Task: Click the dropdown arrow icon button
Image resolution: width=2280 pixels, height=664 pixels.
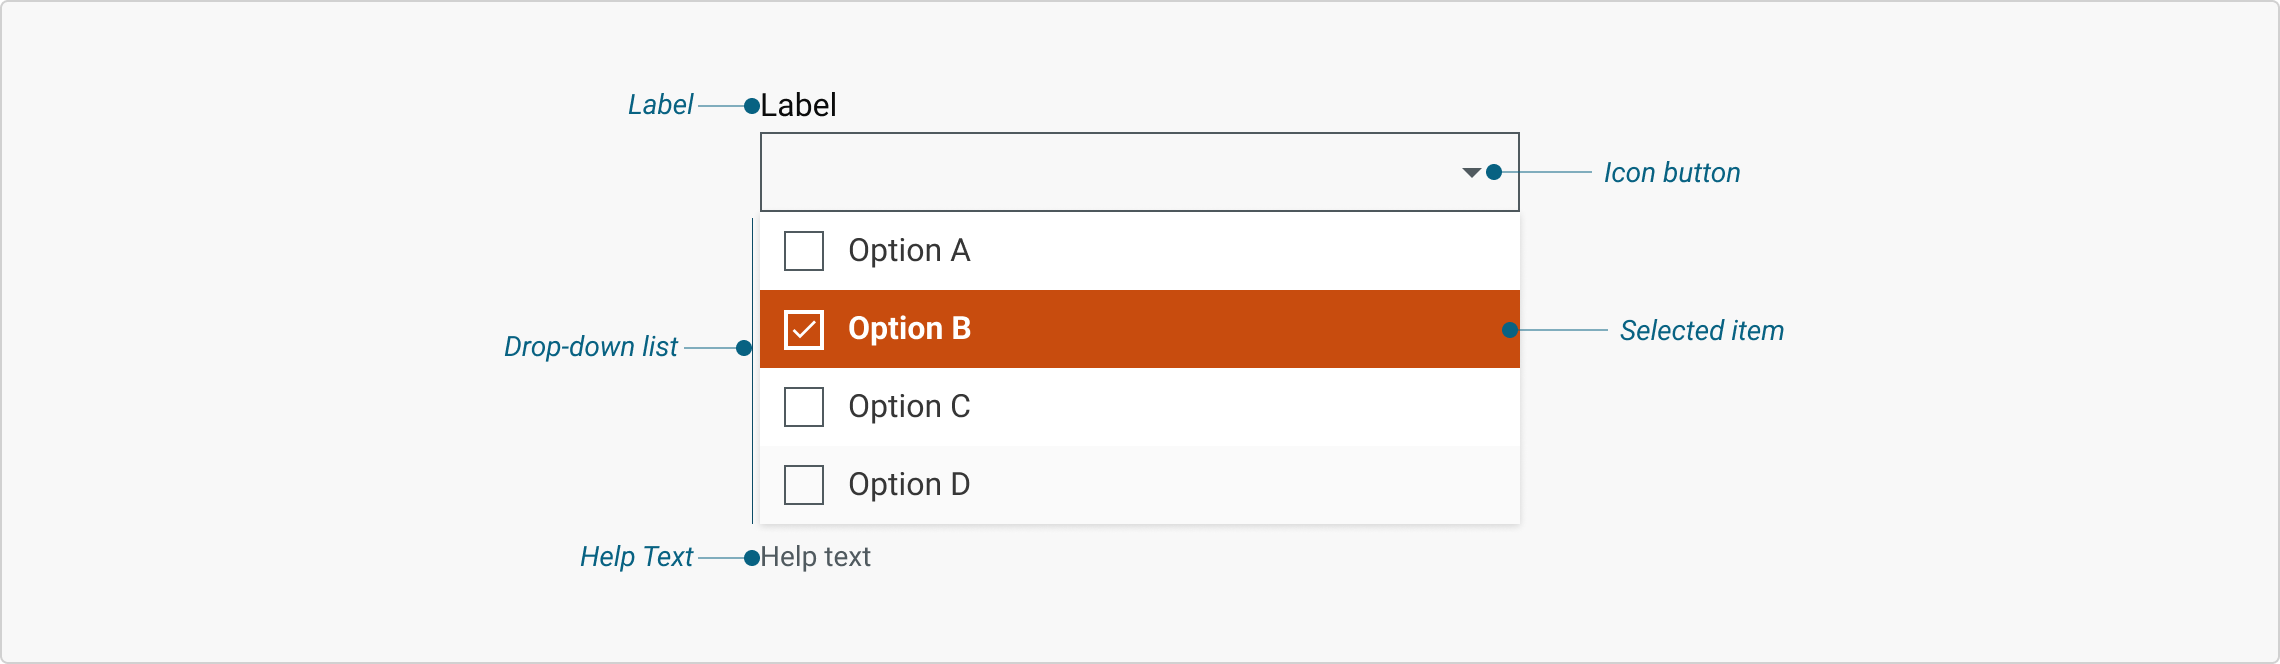Action: (x=1471, y=173)
